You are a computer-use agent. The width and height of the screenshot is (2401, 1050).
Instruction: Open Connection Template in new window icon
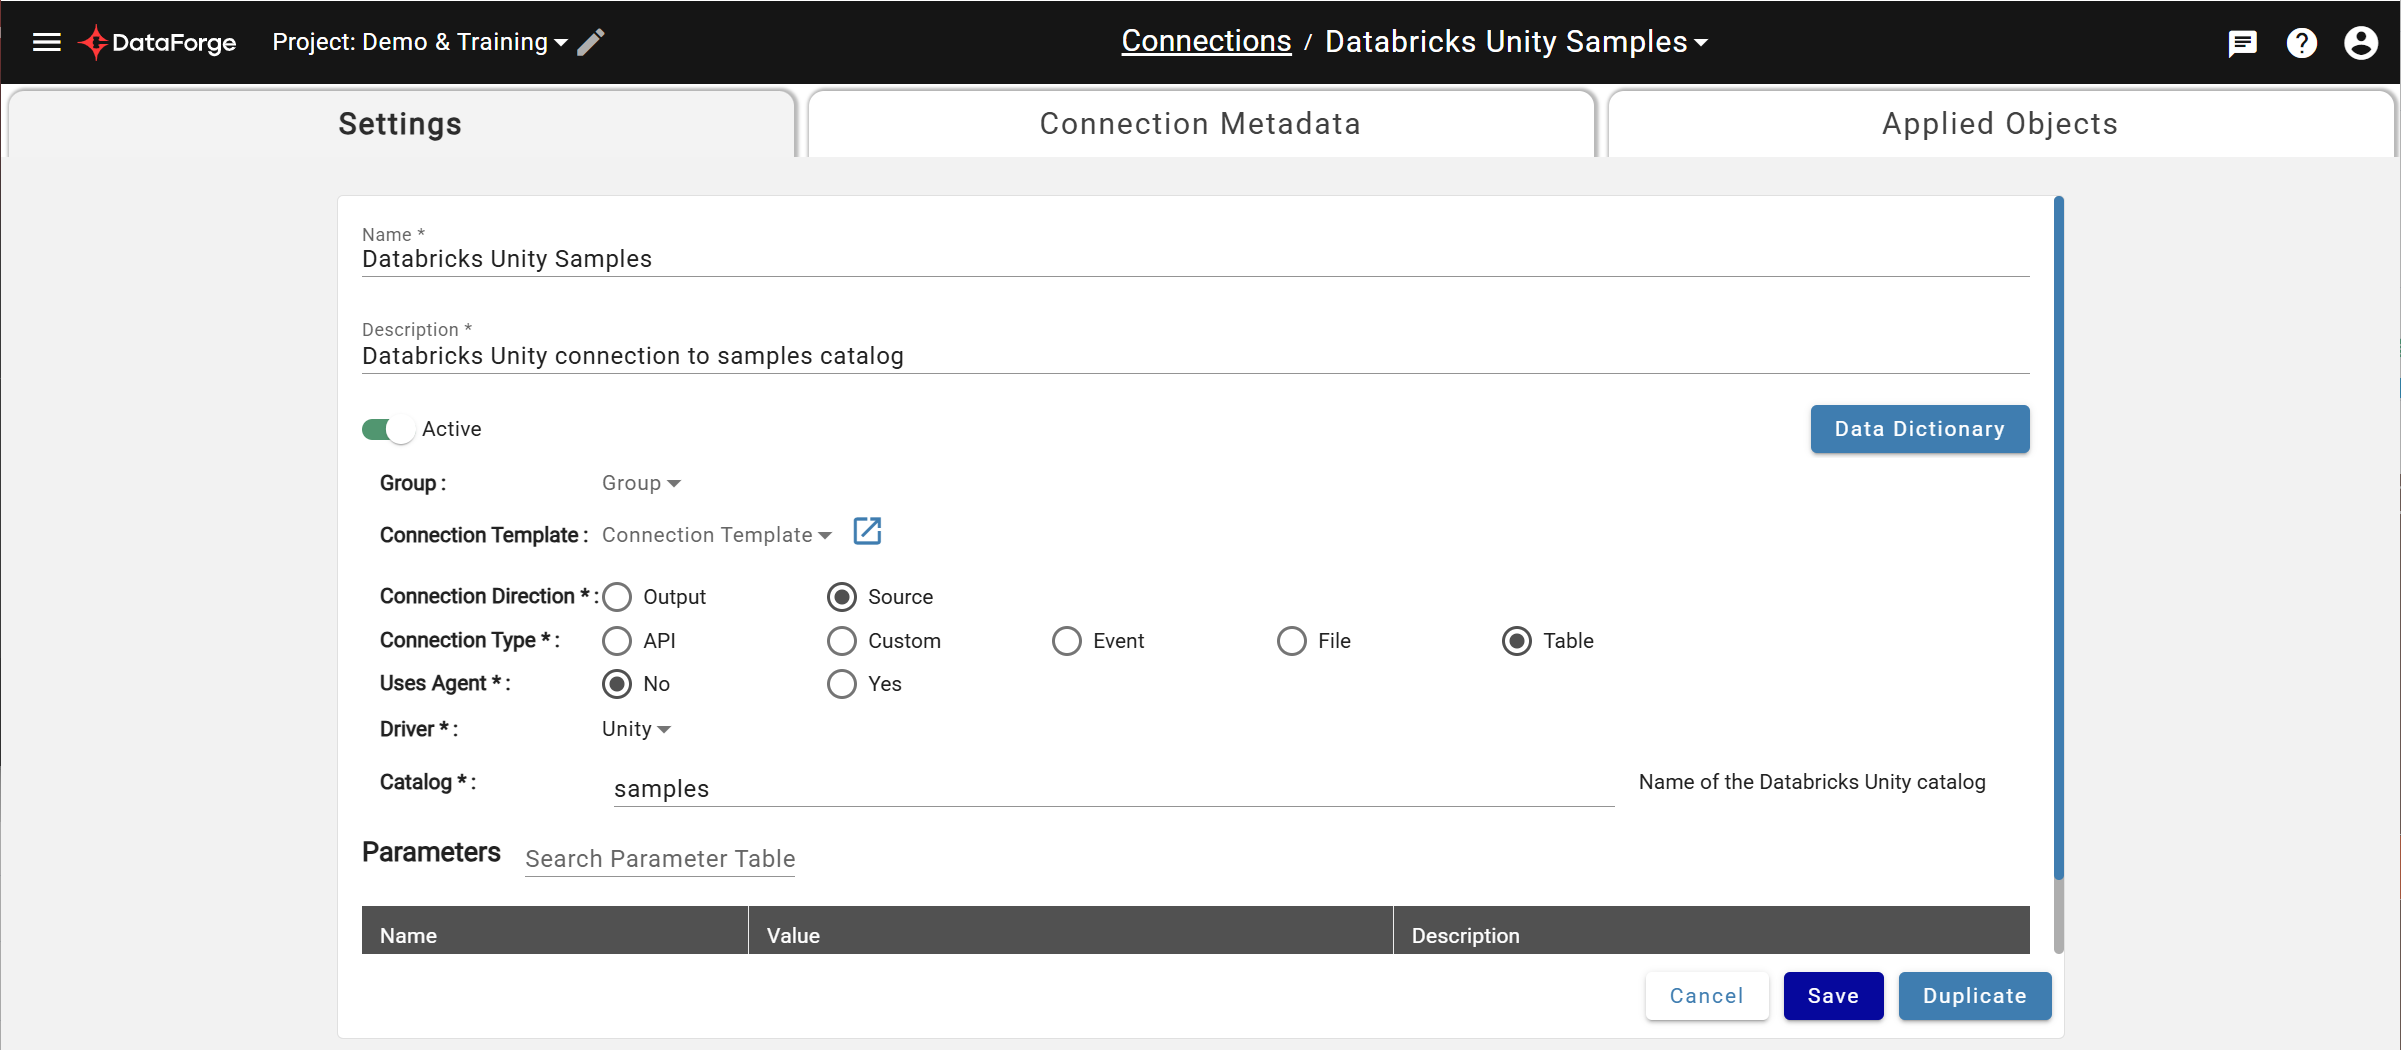click(866, 531)
